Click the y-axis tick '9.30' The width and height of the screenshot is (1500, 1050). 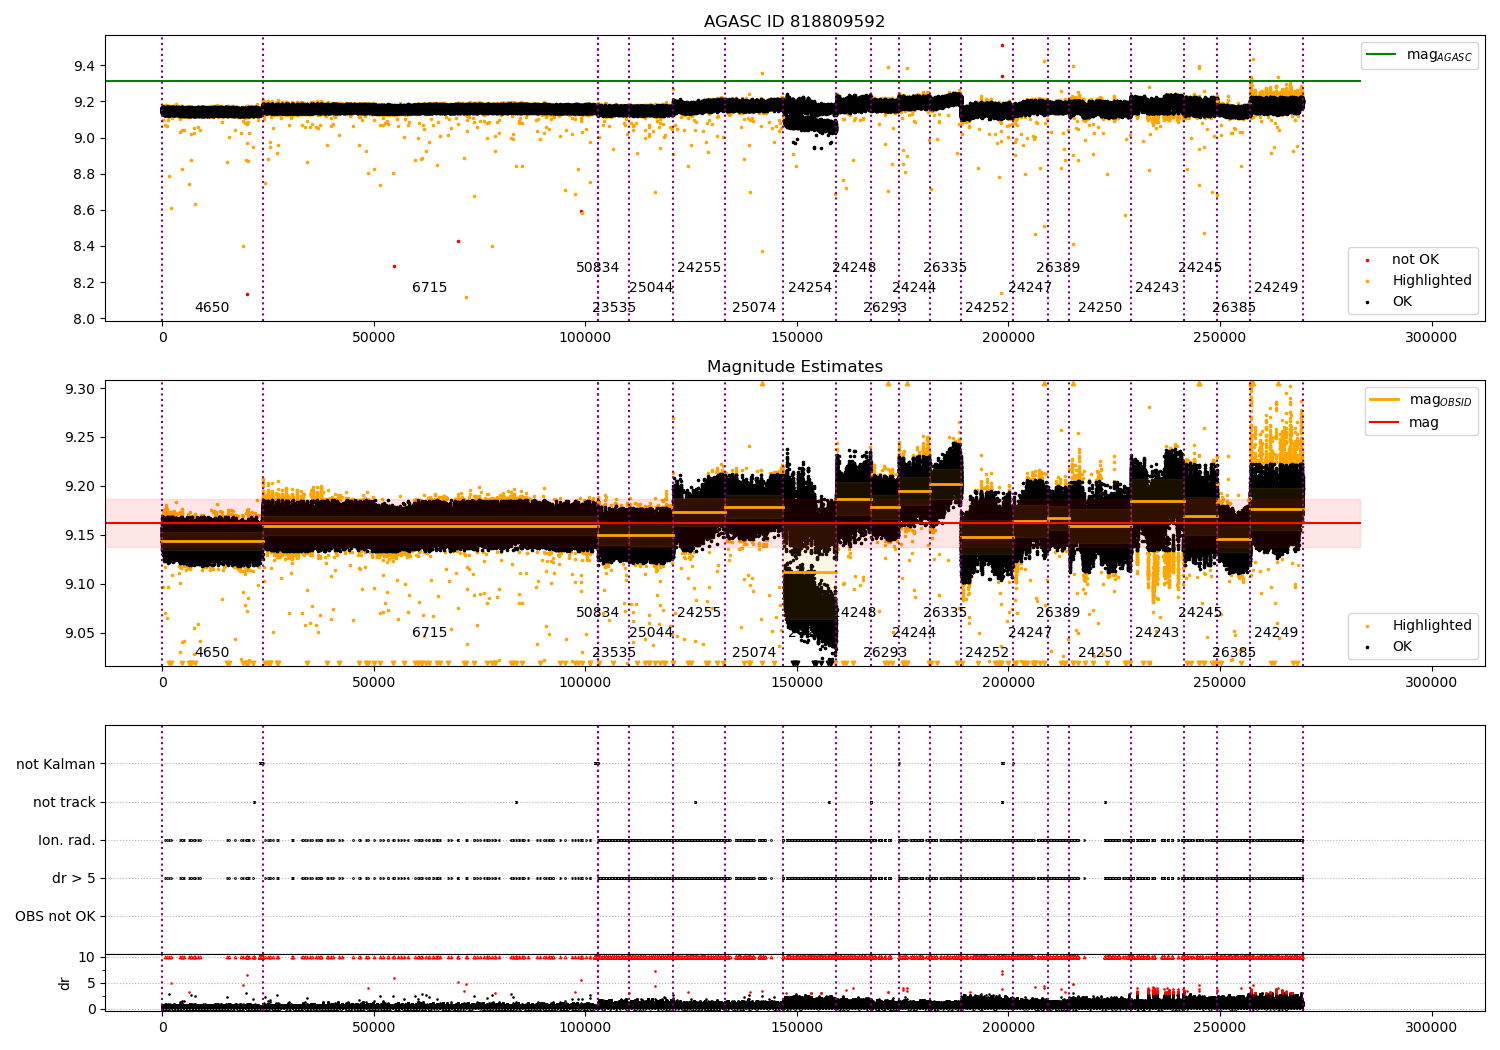(x=80, y=388)
